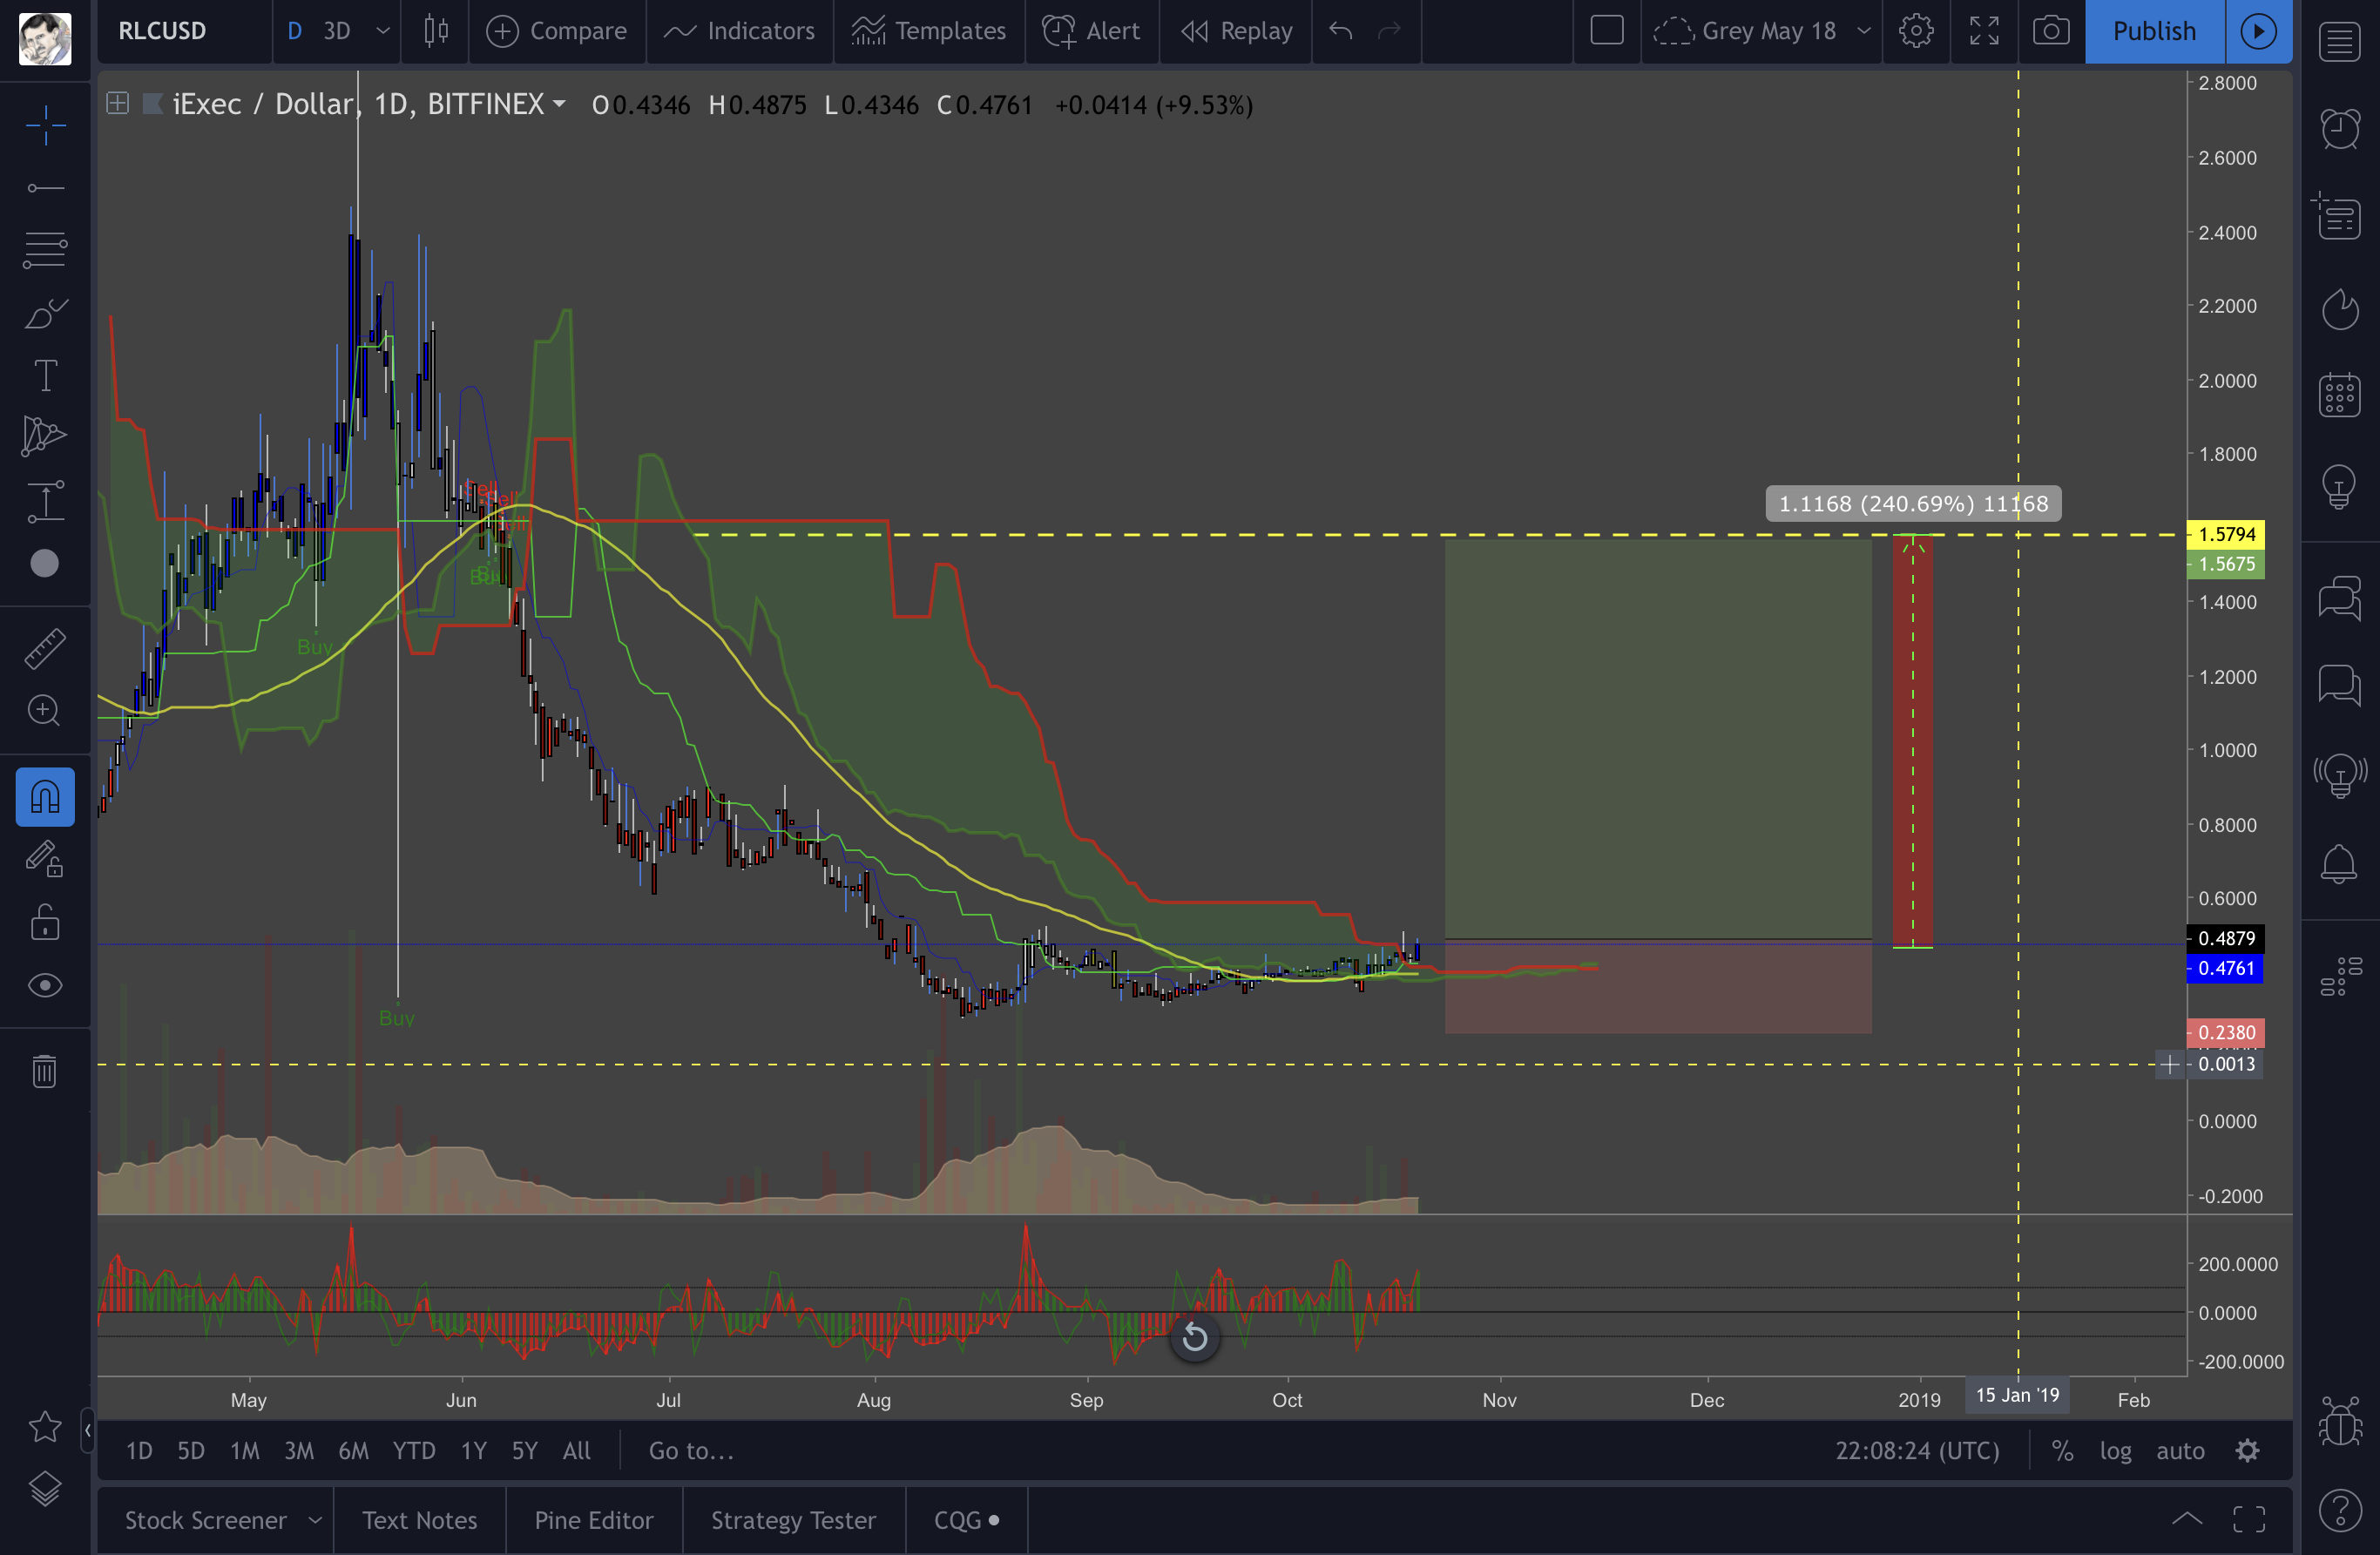Select the Measure ruler tool
The width and height of the screenshot is (2380, 1555).
45,649
